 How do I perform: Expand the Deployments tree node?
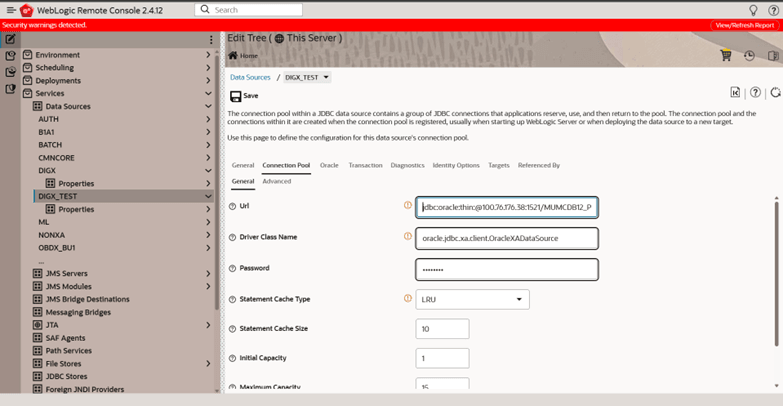208,80
